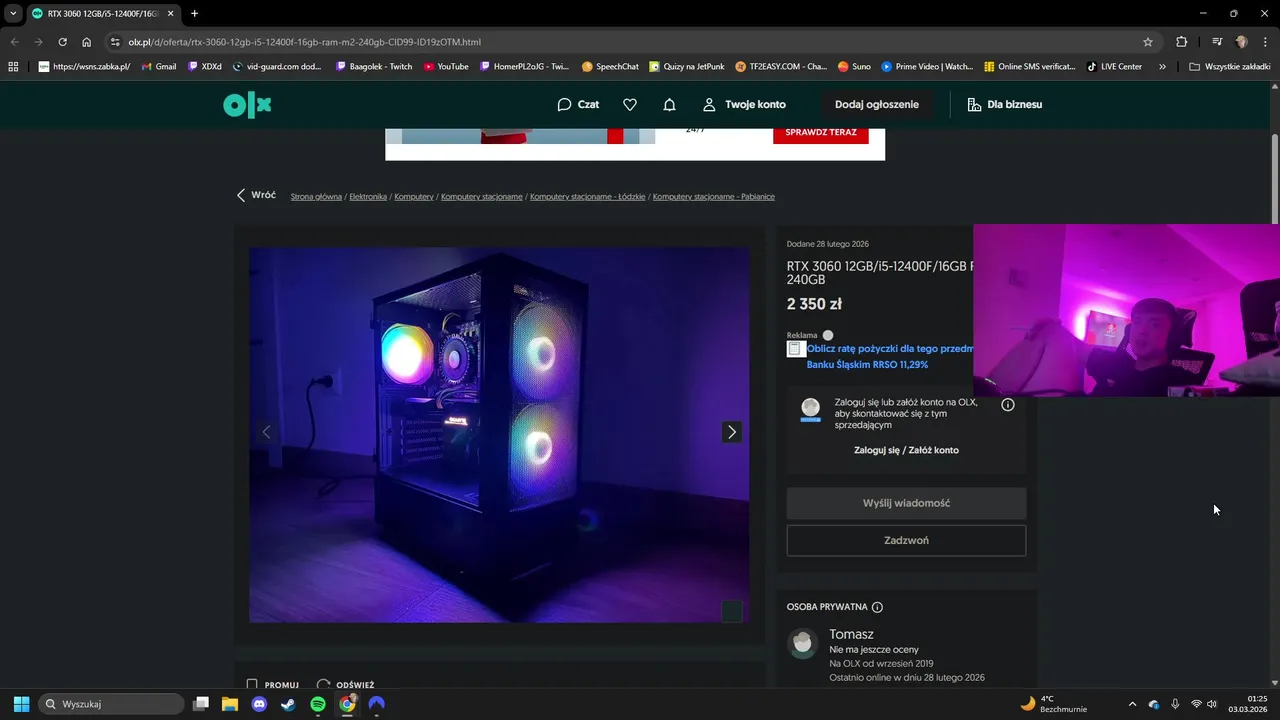Open Gmail bookmark
This screenshot has height=720, width=1280.
pos(159,67)
